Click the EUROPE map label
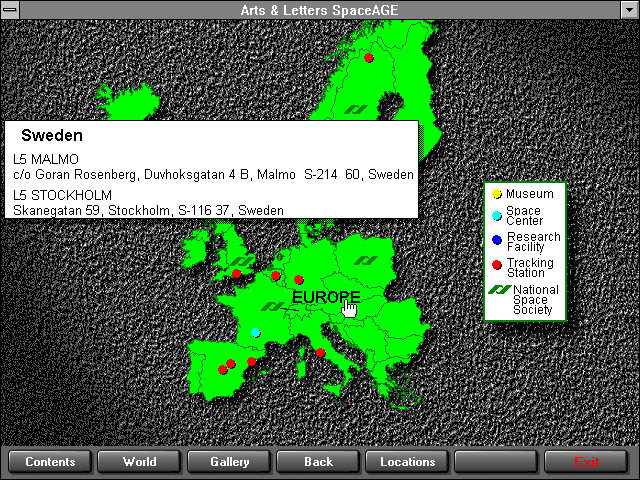Image resolution: width=640 pixels, height=480 pixels. [326, 297]
